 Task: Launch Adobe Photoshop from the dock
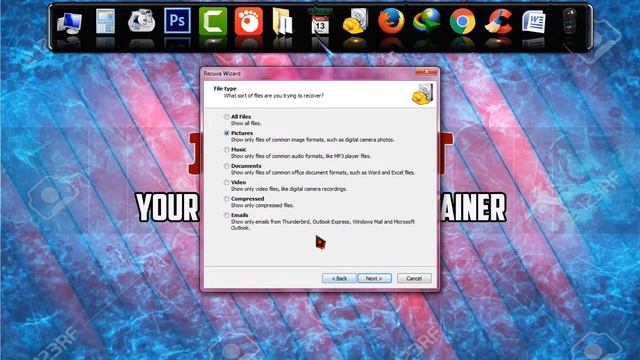pos(177,21)
